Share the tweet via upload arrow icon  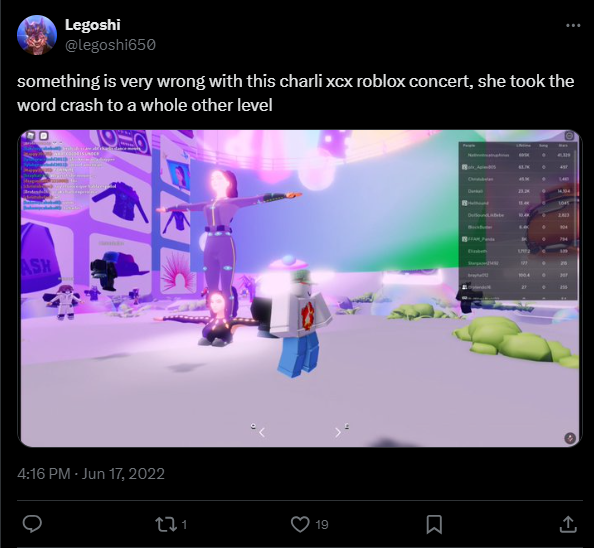tap(568, 525)
